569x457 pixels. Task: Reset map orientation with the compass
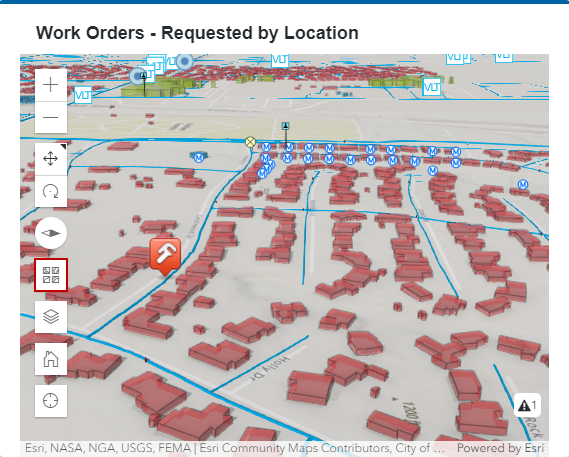click(x=51, y=233)
